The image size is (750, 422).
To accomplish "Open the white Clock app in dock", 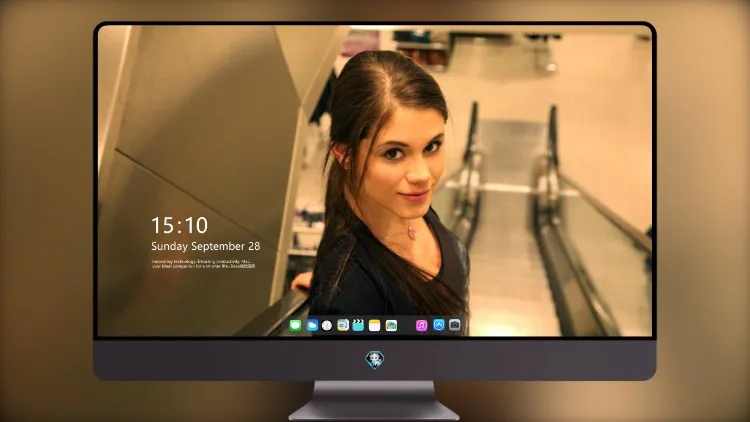I will tap(327, 326).
